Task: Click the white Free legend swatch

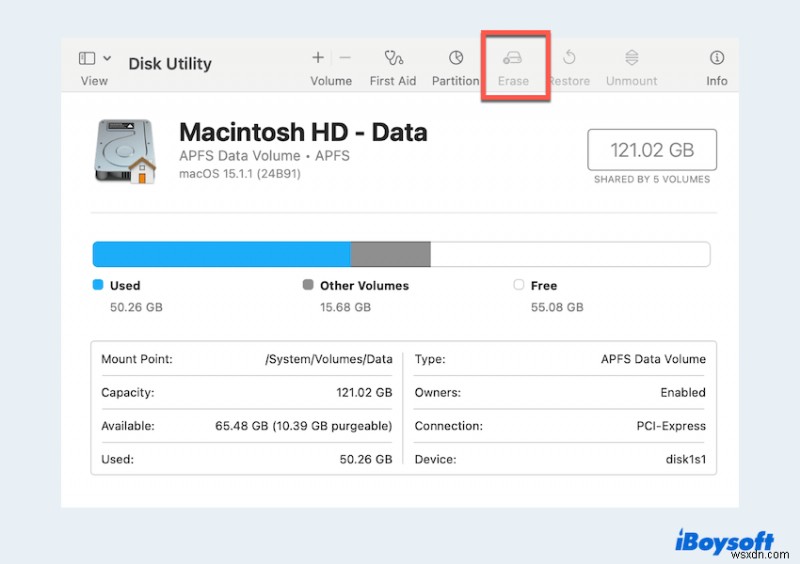Action: pos(519,285)
